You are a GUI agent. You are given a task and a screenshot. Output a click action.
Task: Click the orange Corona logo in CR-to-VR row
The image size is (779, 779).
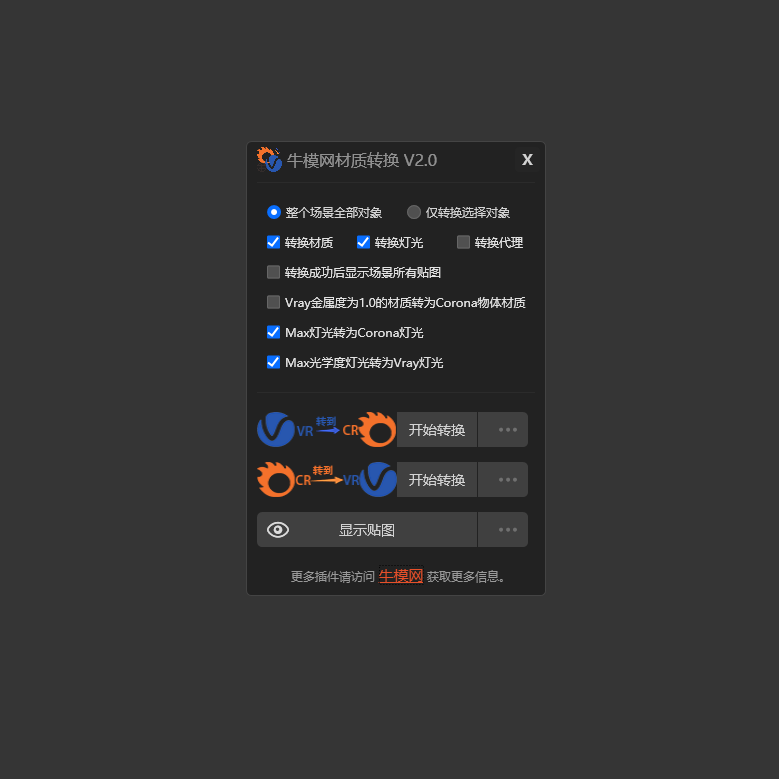(x=276, y=479)
